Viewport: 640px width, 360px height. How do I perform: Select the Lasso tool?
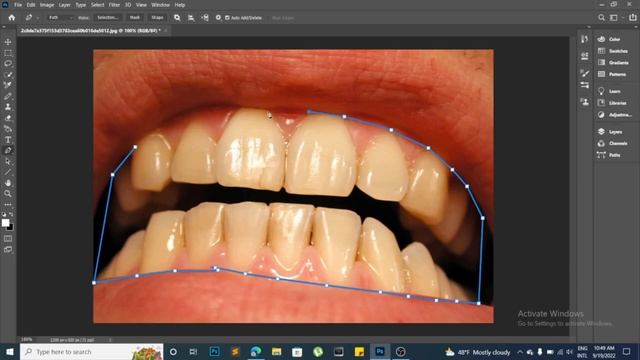coord(8,64)
